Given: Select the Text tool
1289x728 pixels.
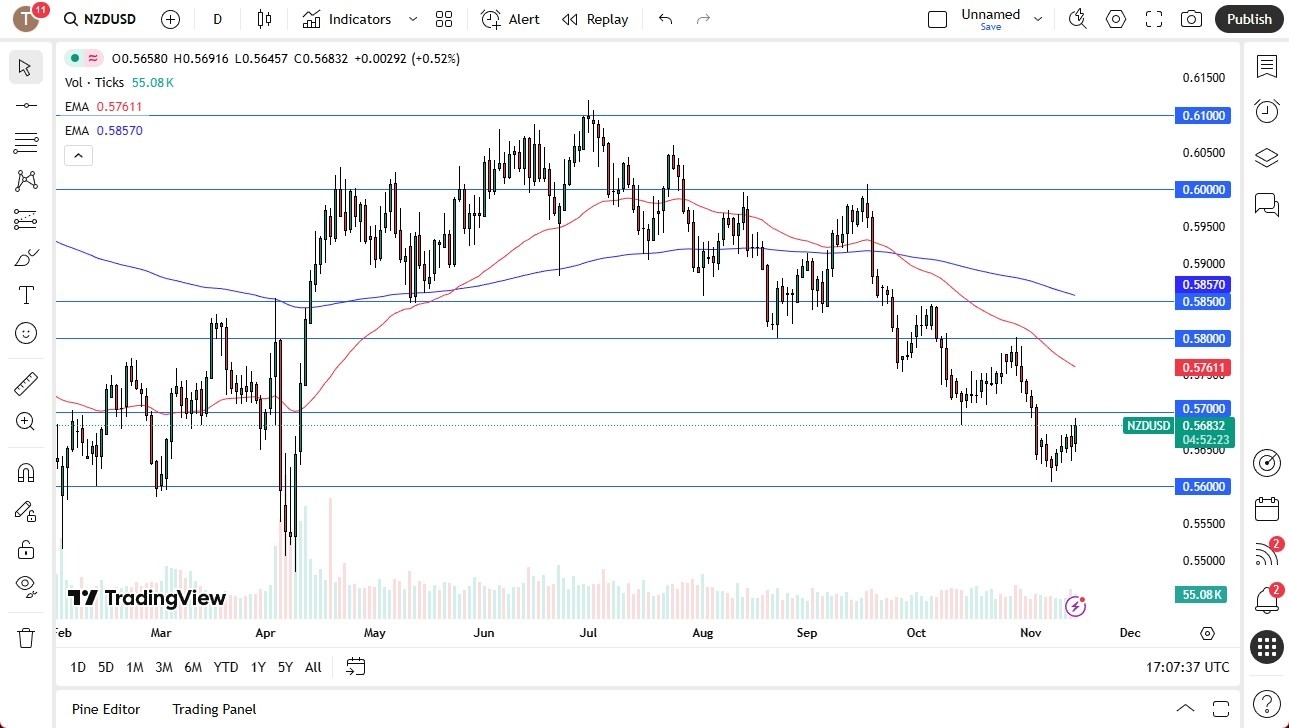Looking at the screenshot, I should (x=25, y=294).
